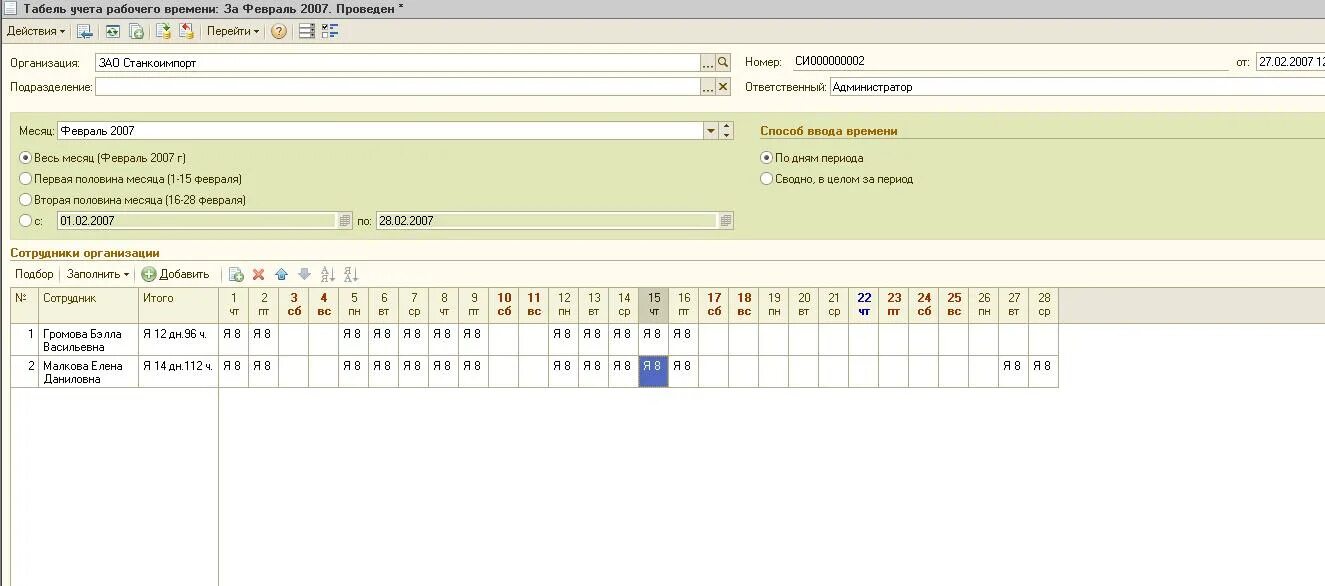Click Громова's empty cell on day 19
The image size is (1325, 586).
click(774, 340)
